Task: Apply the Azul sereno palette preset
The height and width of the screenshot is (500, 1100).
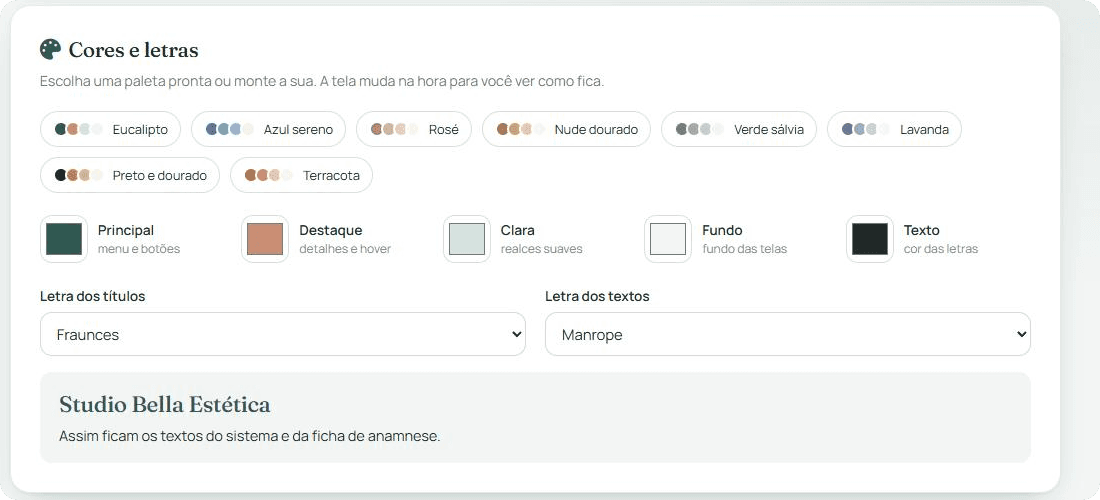Action: coord(269,129)
